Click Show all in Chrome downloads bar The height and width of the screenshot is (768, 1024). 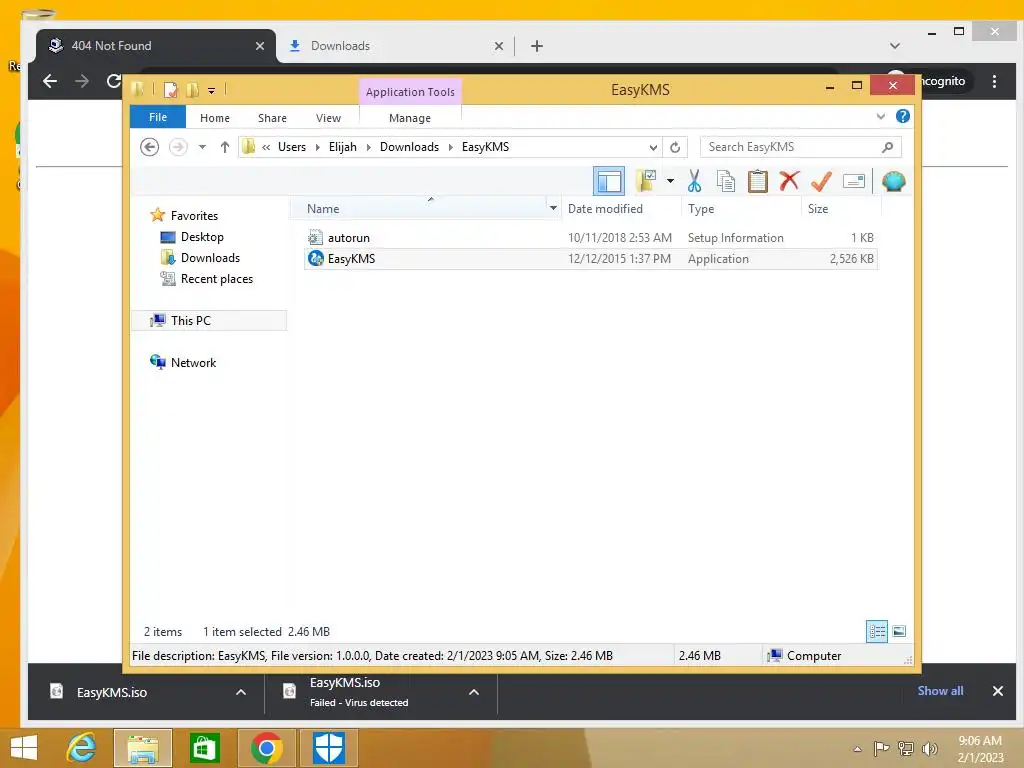[x=940, y=691]
